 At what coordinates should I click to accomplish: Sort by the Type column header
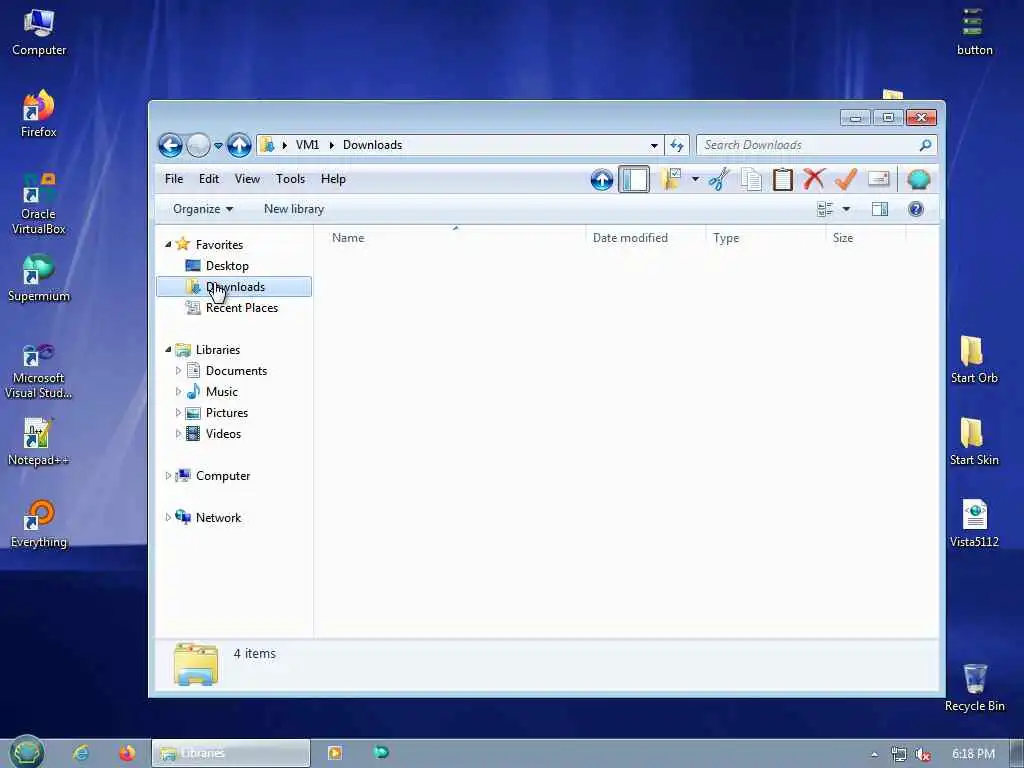765,238
